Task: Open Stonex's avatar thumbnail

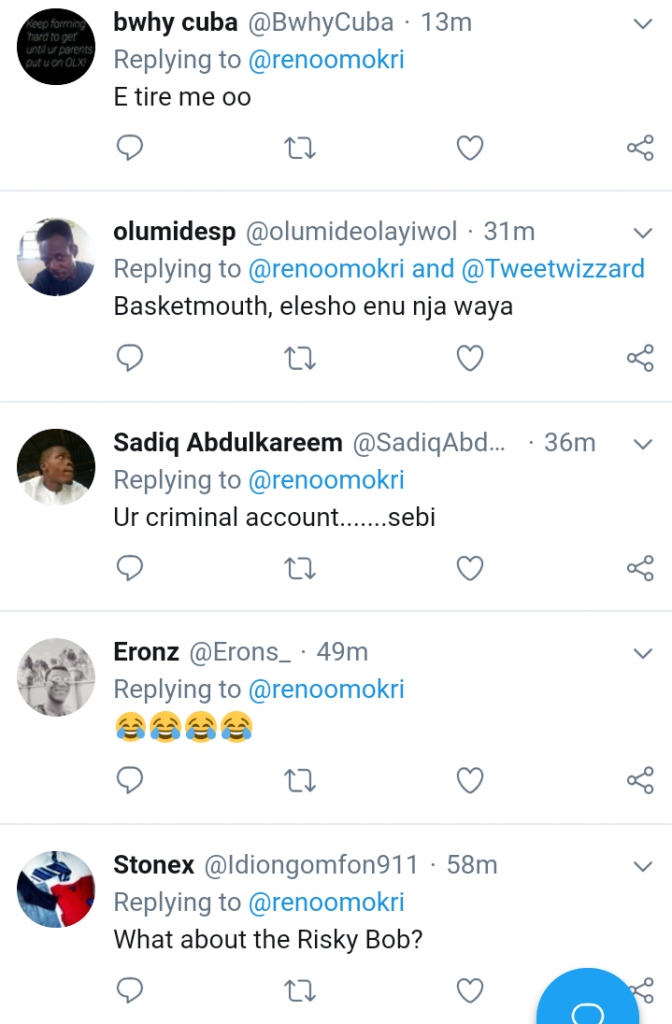Action: click(56, 889)
